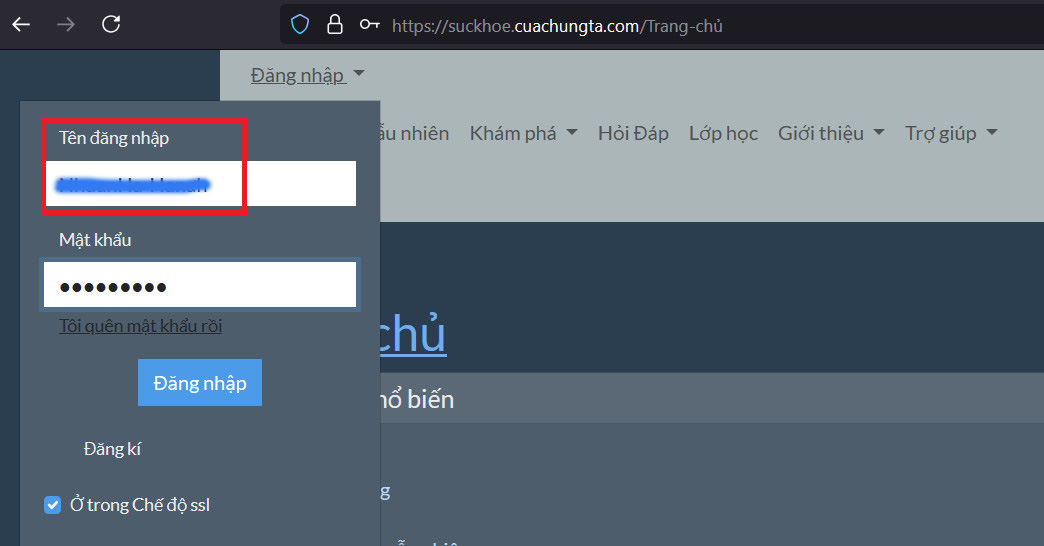
Task: Focus the Tên đăng nhập username field
Action: click(x=200, y=184)
